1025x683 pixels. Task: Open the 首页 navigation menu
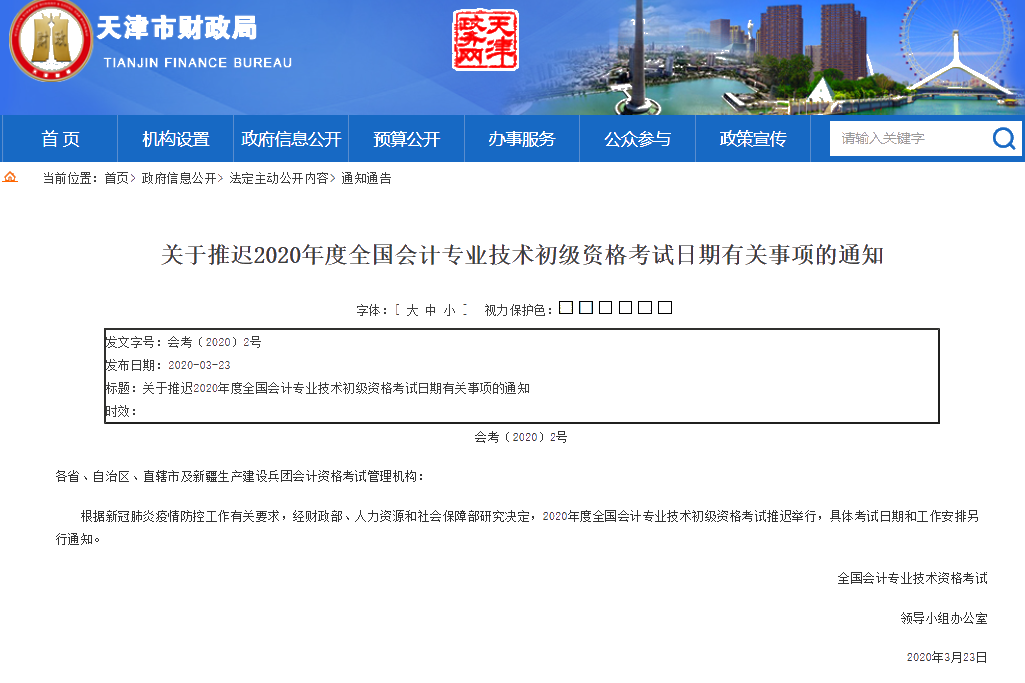point(59,139)
